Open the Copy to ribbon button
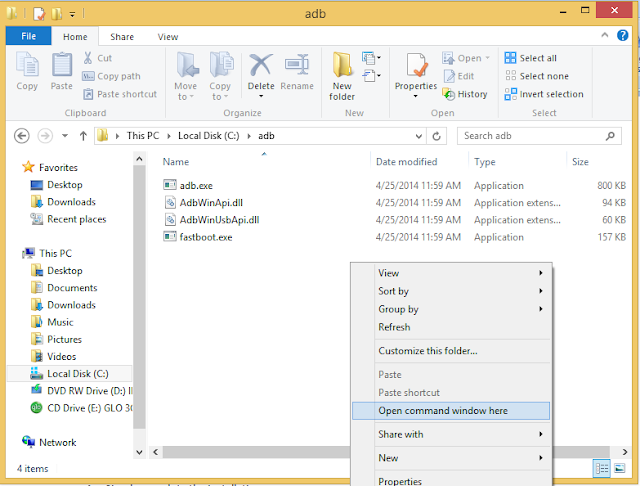Viewport: 640px width, 486px height. [x=220, y=76]
